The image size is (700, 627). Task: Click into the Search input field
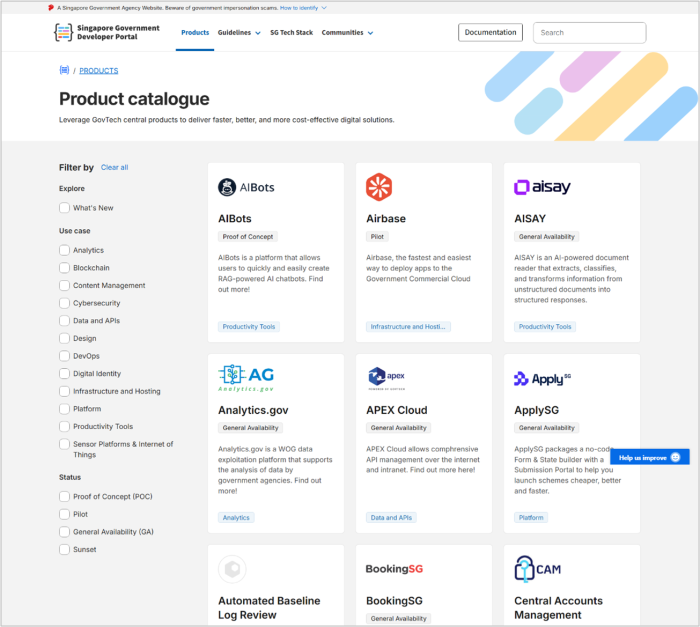click(590, 33)
